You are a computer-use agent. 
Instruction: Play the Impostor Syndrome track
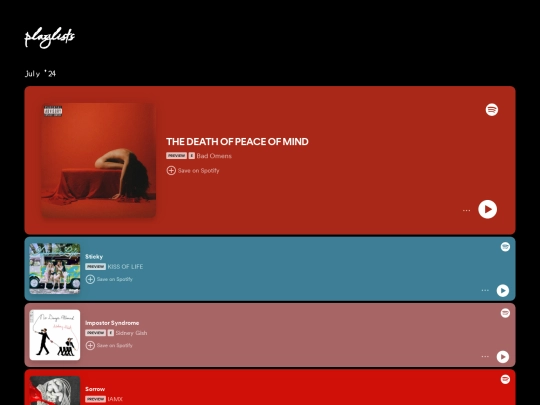[502, 356]
